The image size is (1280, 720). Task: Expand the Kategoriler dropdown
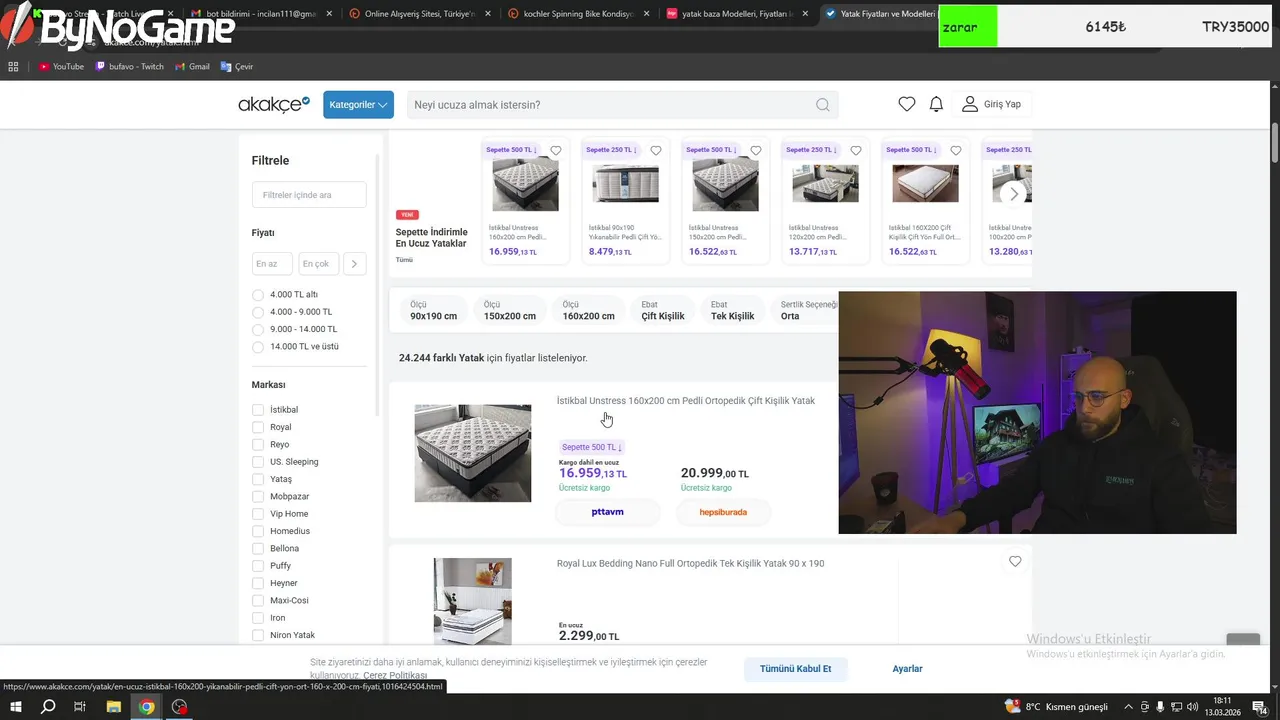click(358, 105)
